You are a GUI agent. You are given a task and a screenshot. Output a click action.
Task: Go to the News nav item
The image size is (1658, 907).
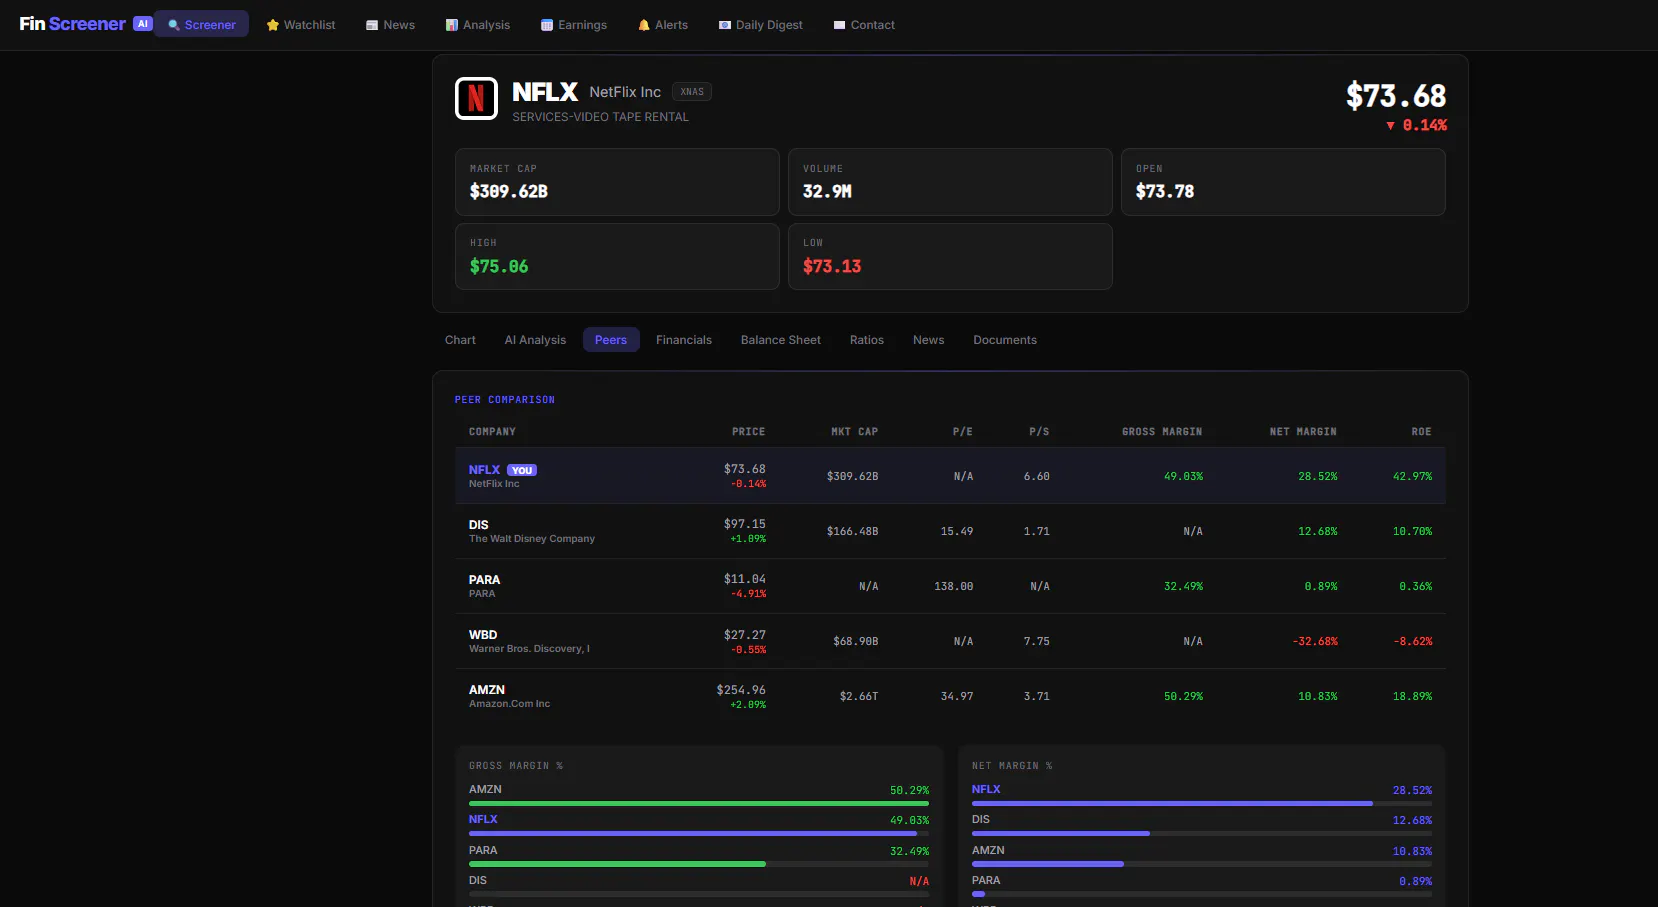(390, 24)
